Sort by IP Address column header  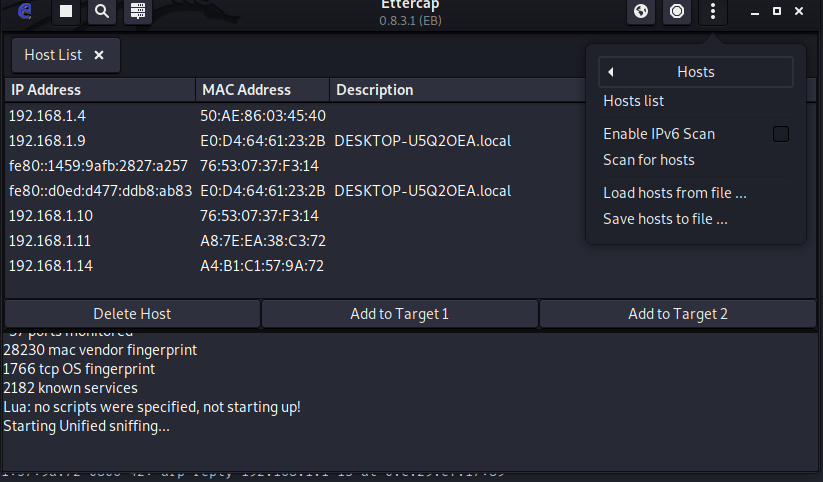(x=100, y=90)
